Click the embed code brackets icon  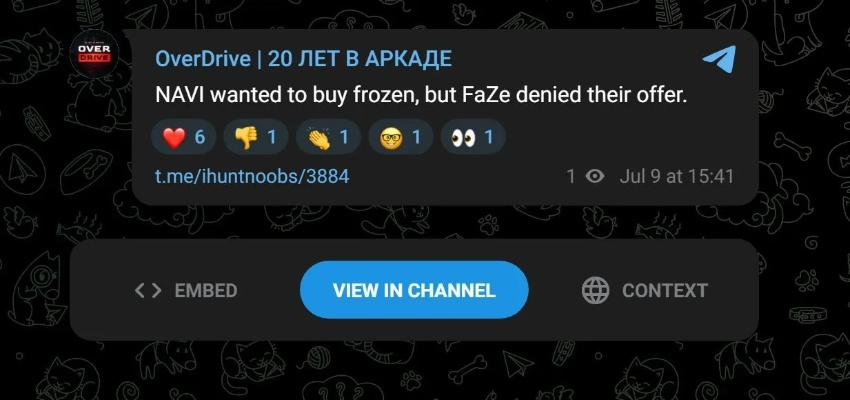(148, 291)
